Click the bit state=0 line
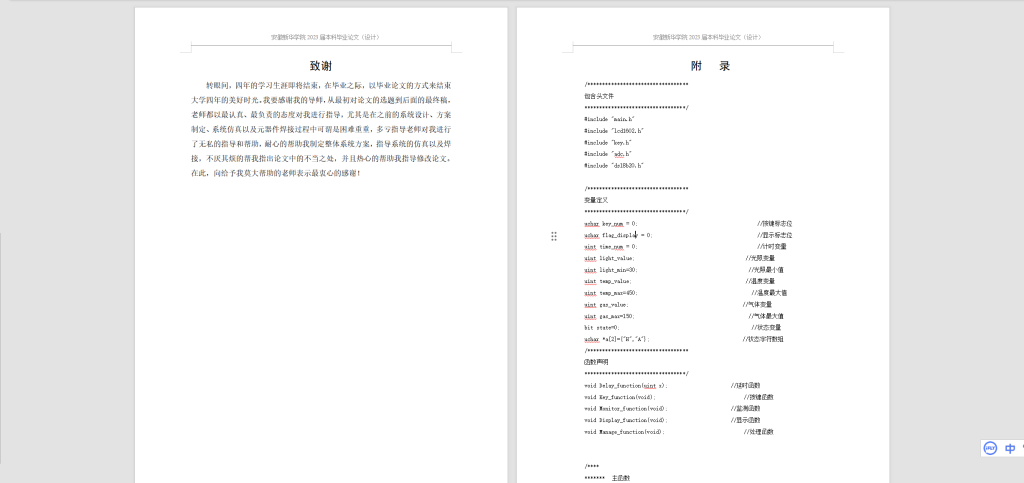This screenshot has width=1024, height=483. click(x=602, y=327)
